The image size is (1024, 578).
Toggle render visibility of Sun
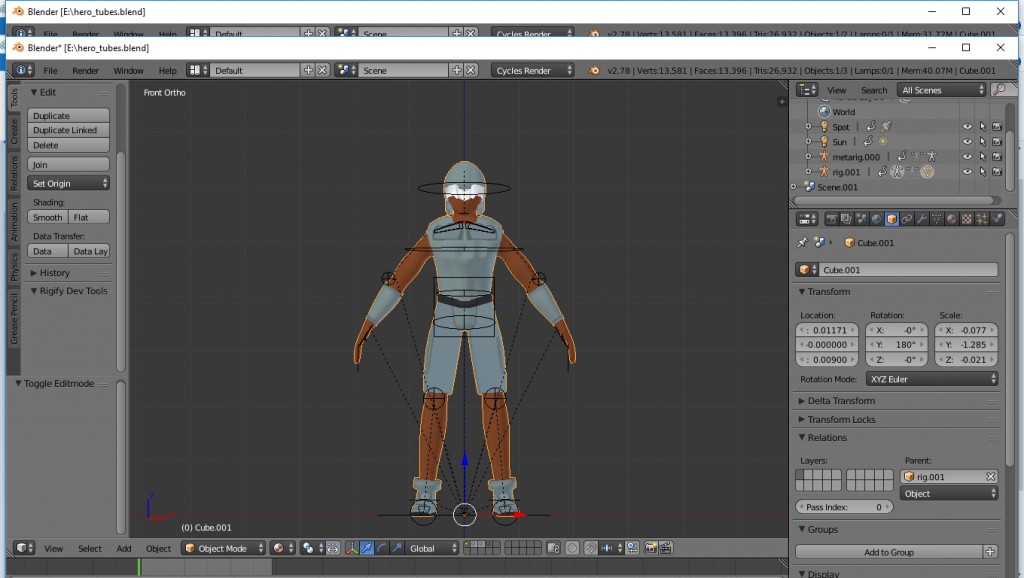click(x=996, y=142)
